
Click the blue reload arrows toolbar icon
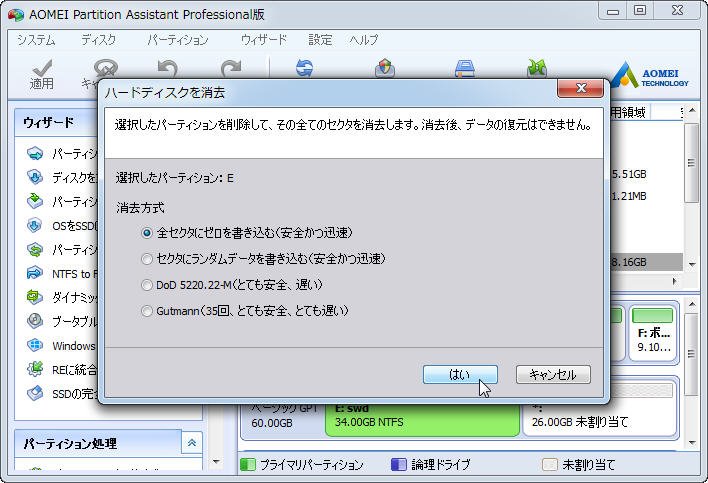coord(304,69)
